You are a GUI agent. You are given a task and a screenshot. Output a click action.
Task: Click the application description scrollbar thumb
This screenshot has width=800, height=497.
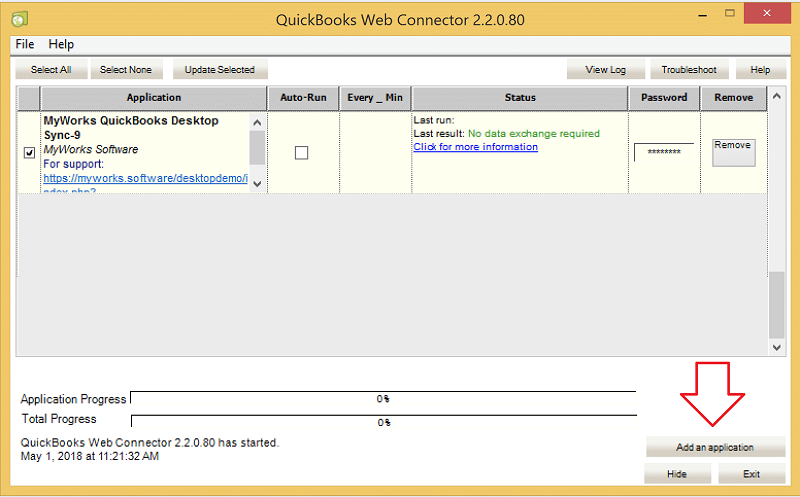(x=257, y=147)
